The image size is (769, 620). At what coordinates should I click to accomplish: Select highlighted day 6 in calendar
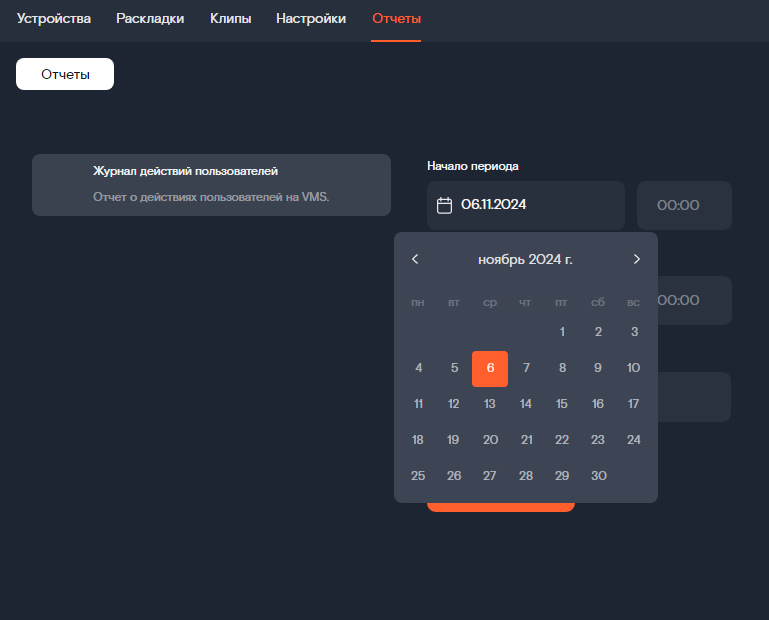click(490, 369)
